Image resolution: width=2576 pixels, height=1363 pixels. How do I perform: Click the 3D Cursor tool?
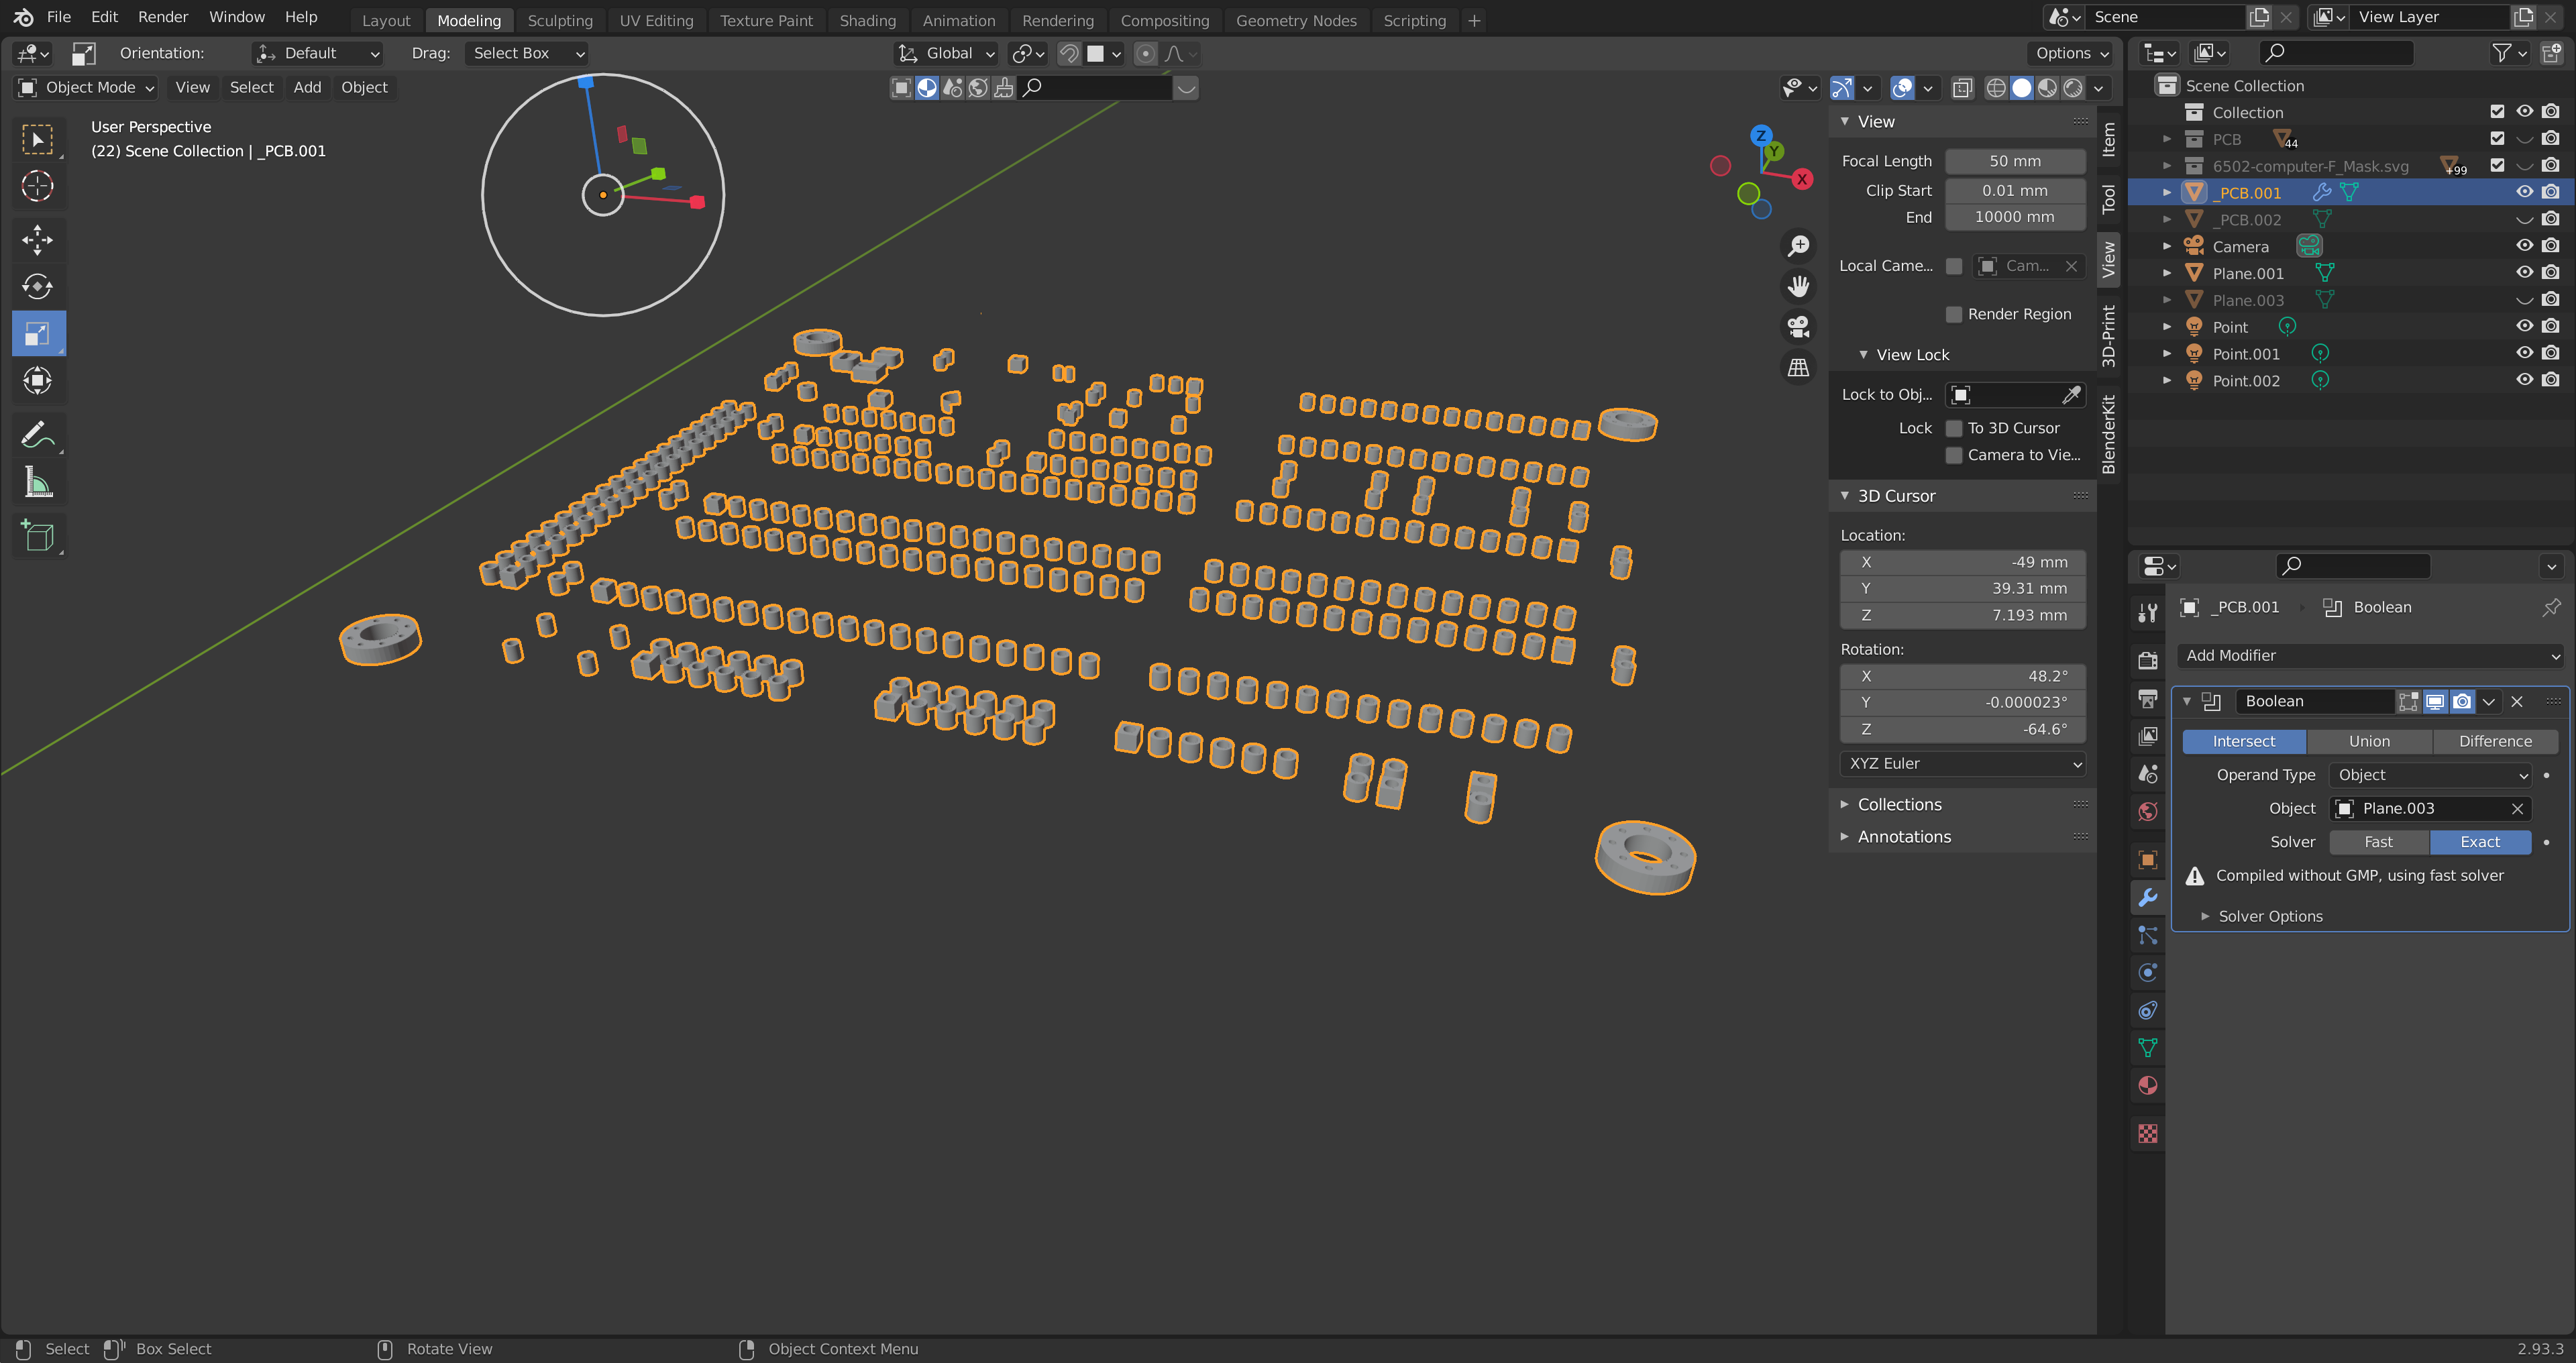pyautogui.click(x=37, y=186)
